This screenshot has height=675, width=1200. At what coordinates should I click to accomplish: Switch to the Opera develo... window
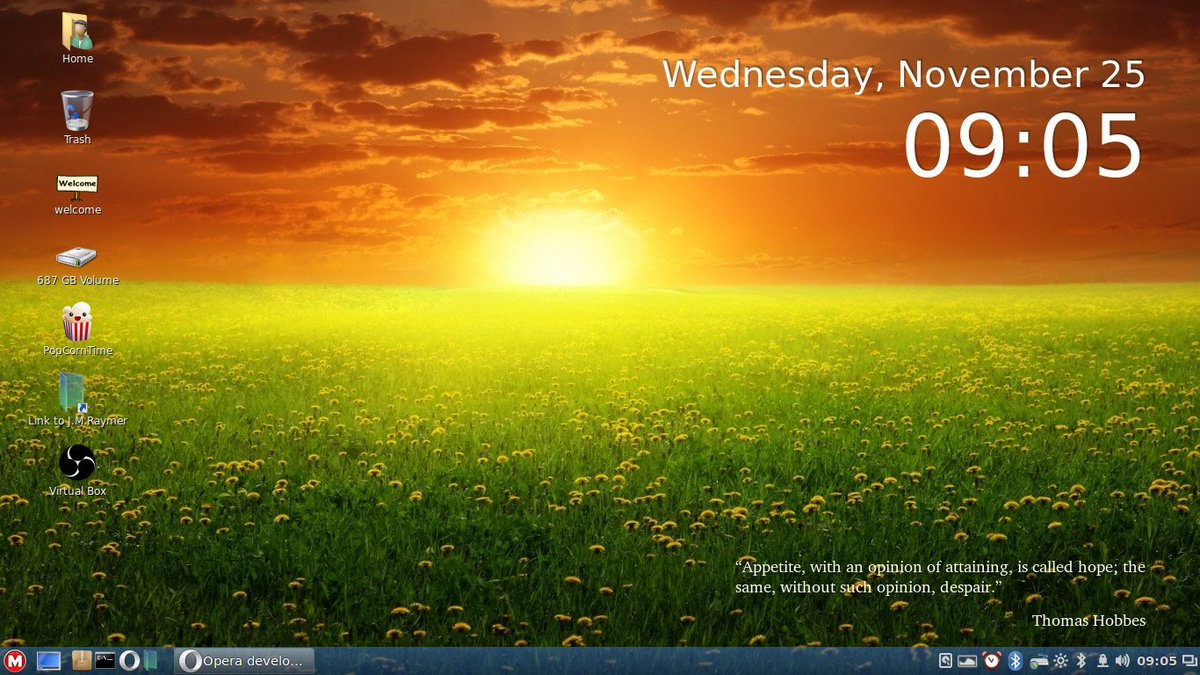point(245,660)
